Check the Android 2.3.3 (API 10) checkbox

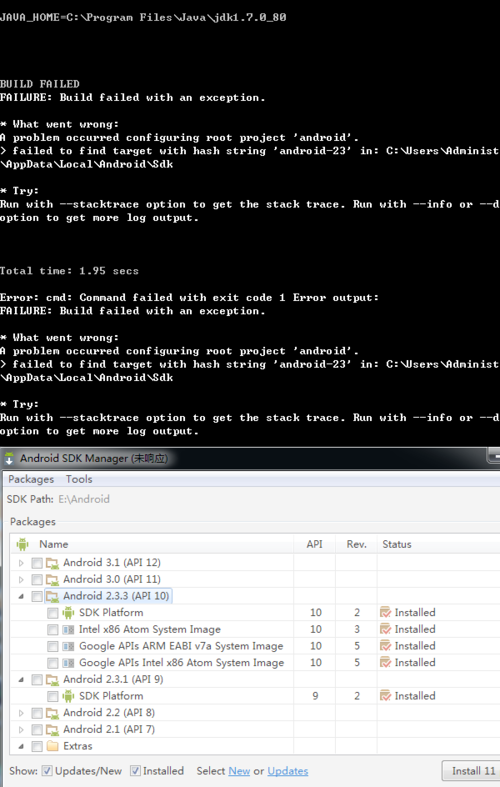pos(37,596)
